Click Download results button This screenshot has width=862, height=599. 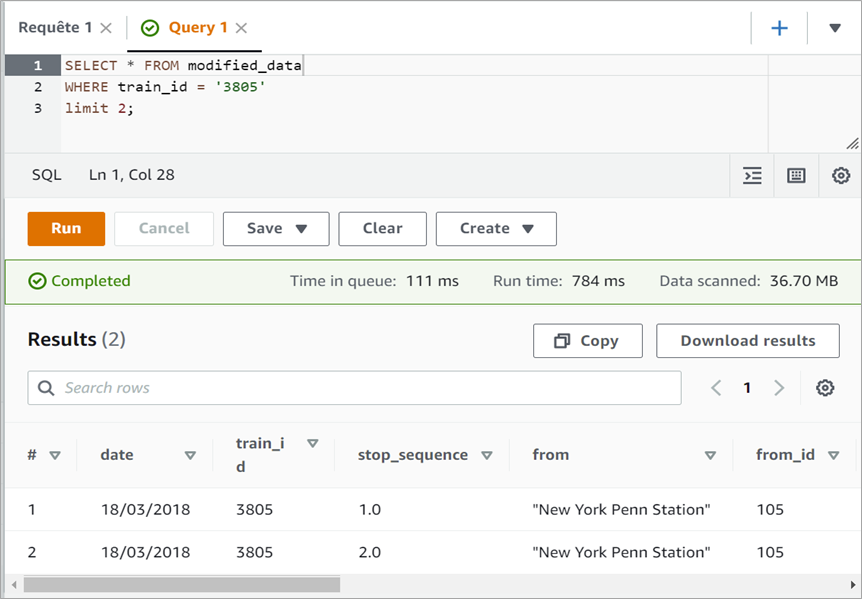(x=747, y=341)
